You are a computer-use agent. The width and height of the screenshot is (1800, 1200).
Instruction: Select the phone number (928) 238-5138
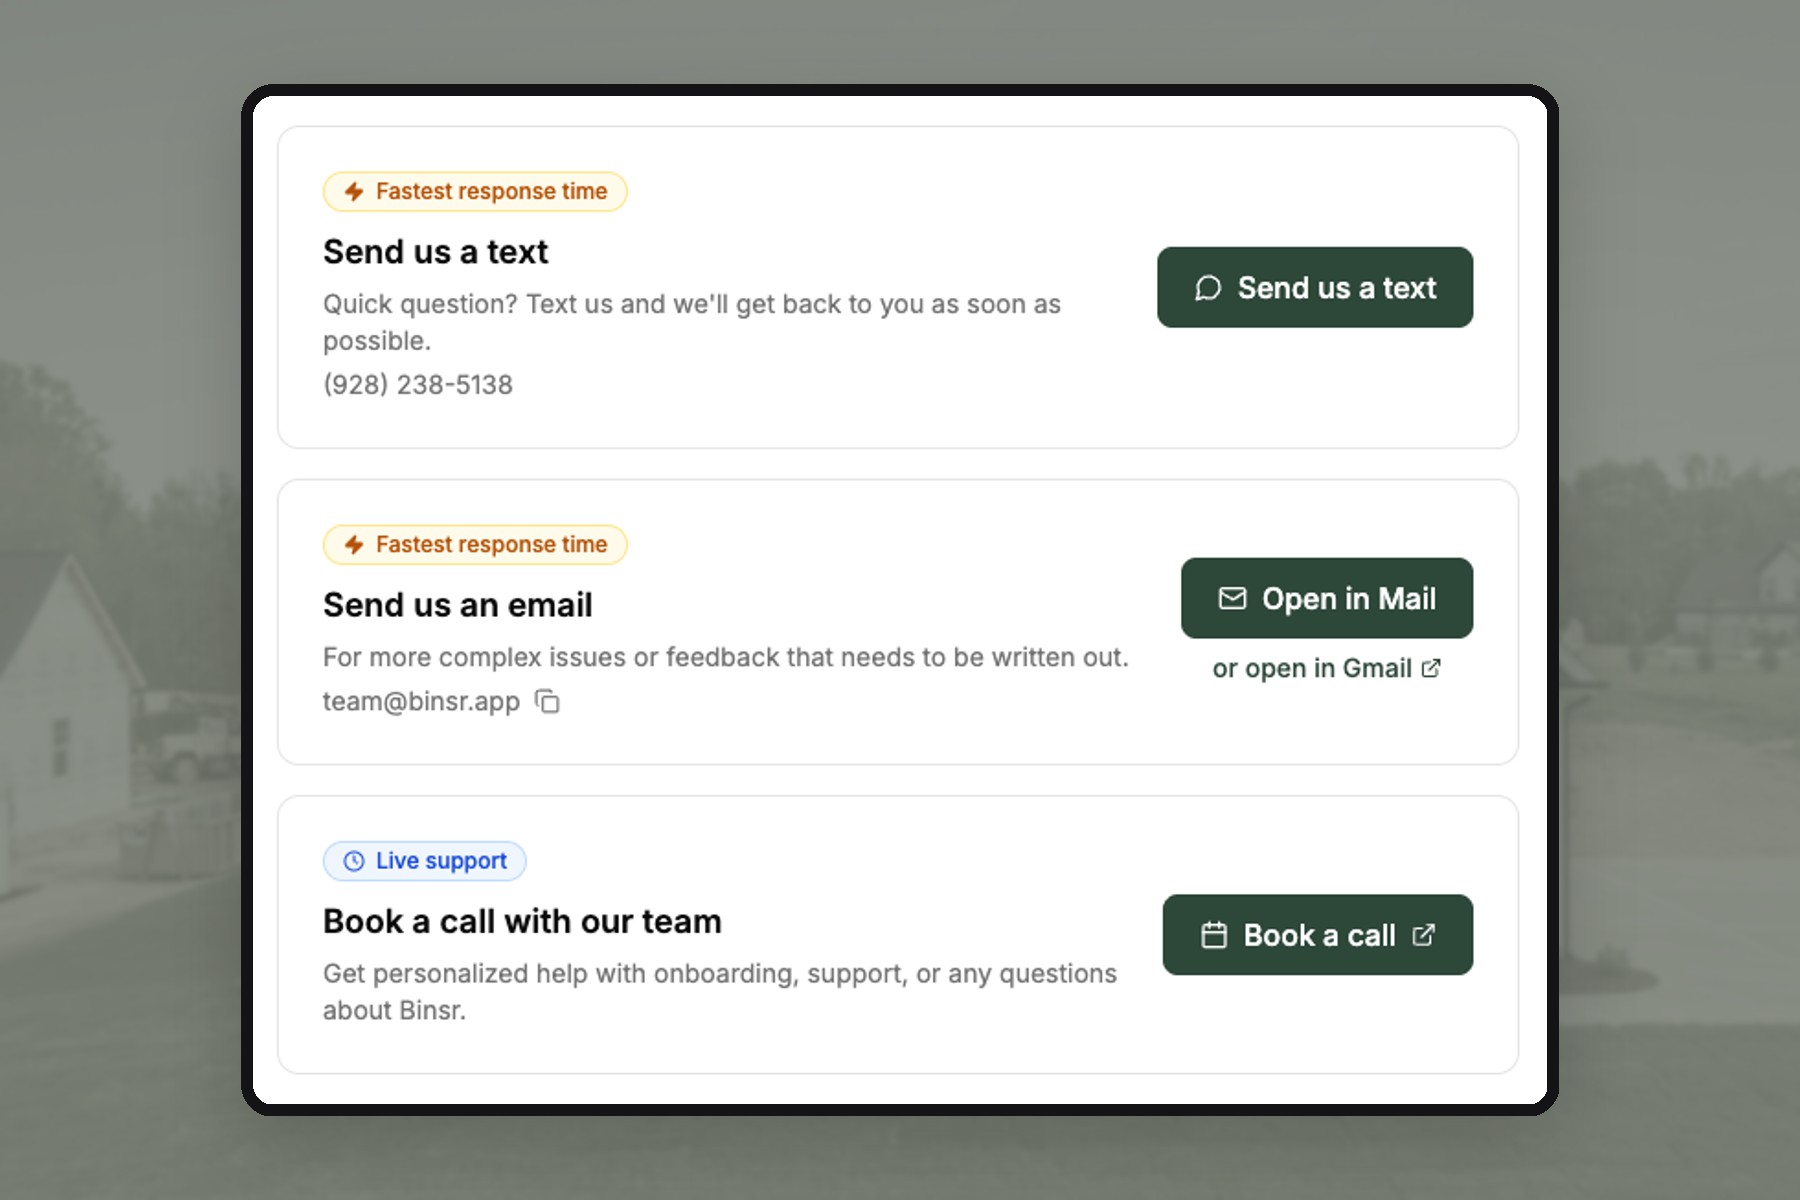(x=418, y=385)
